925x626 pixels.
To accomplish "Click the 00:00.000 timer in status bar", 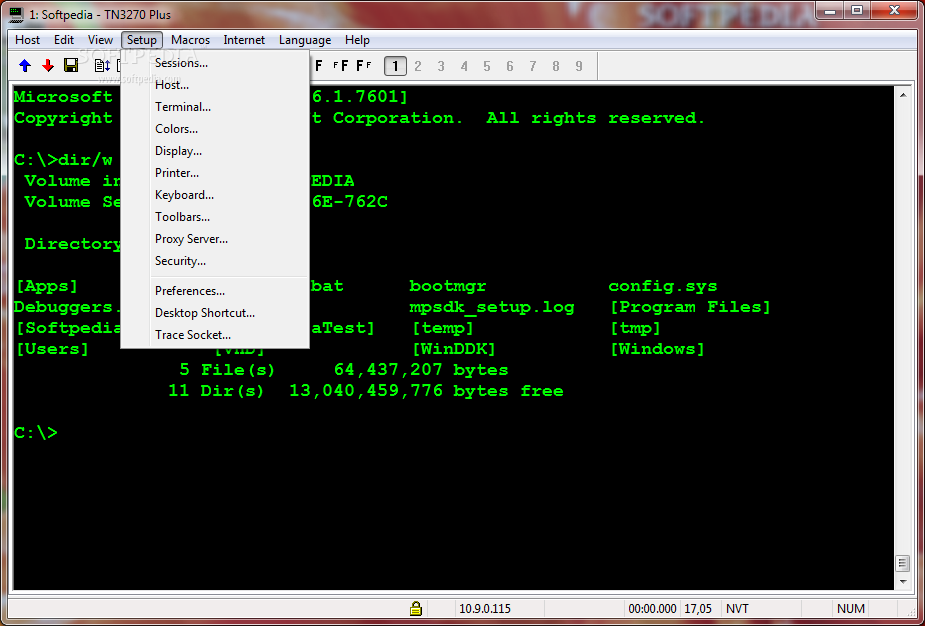I will (652, 608).
